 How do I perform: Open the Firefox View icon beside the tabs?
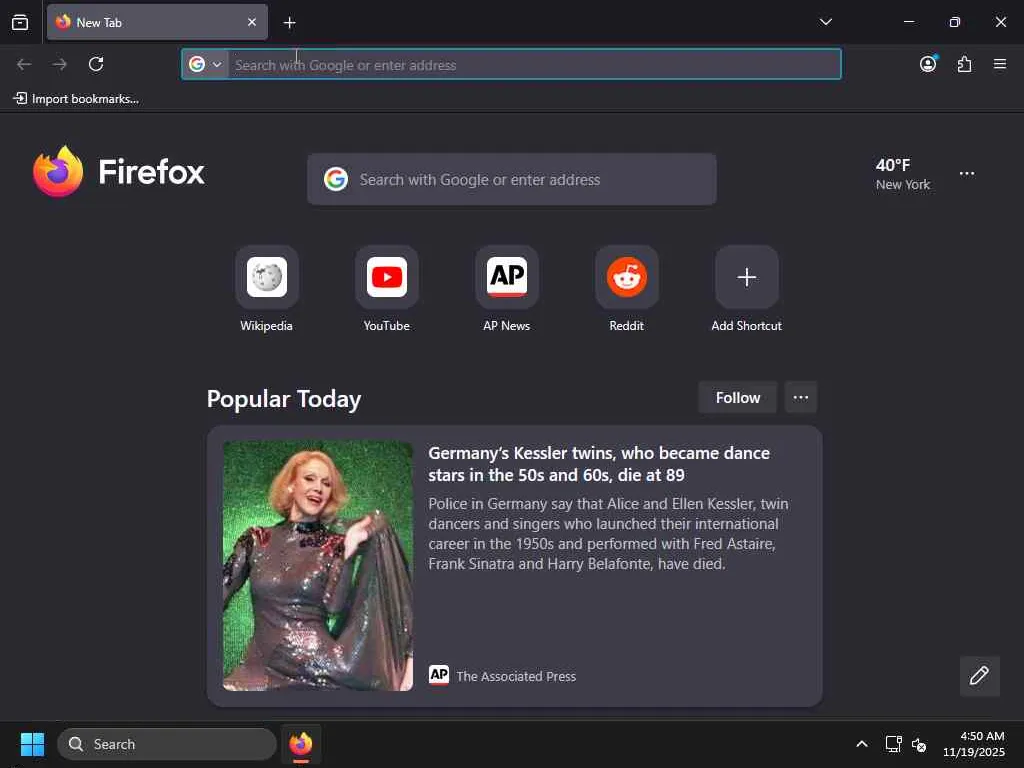tap(20, 22)
